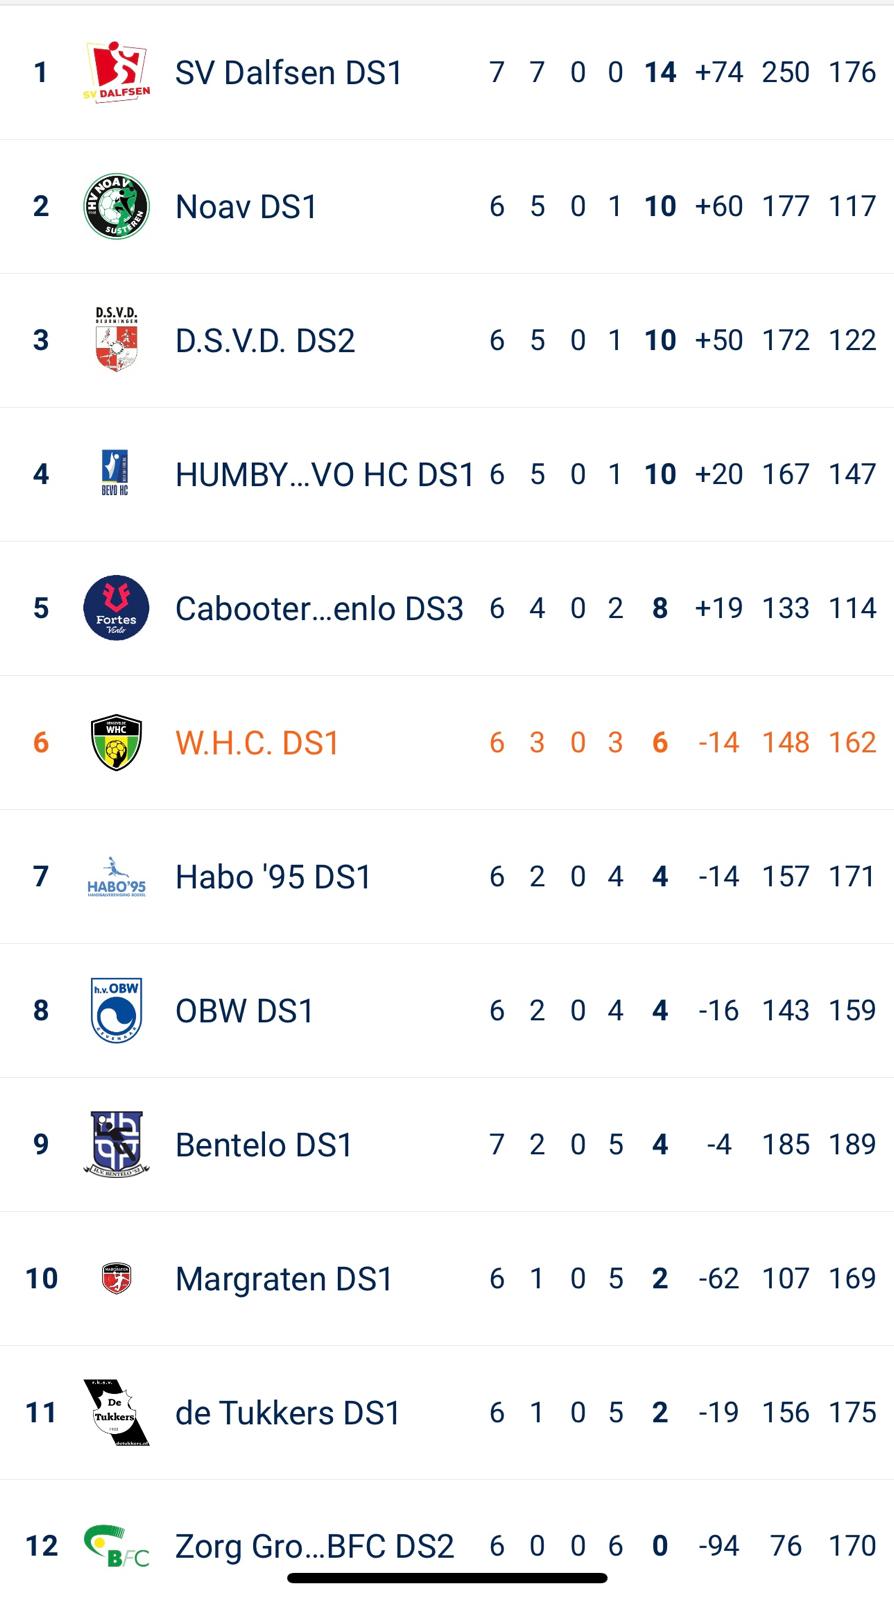
Task: Tap the BFC green logo
Action: click(116, 1546)
